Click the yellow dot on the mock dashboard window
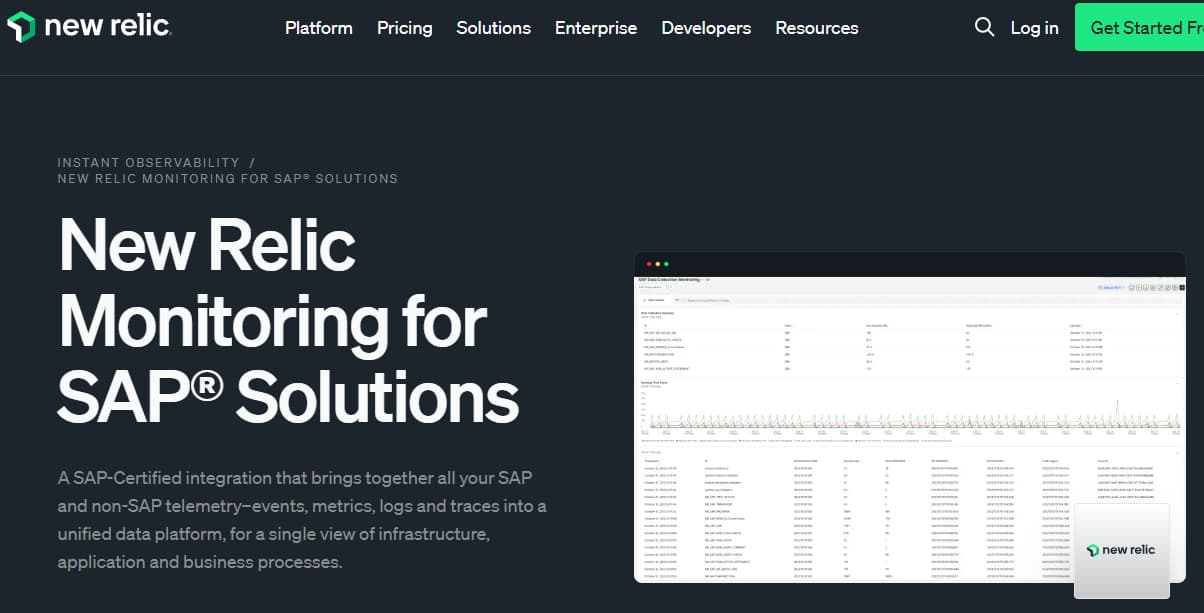The image size is (1204, 613). pos(658,264)
